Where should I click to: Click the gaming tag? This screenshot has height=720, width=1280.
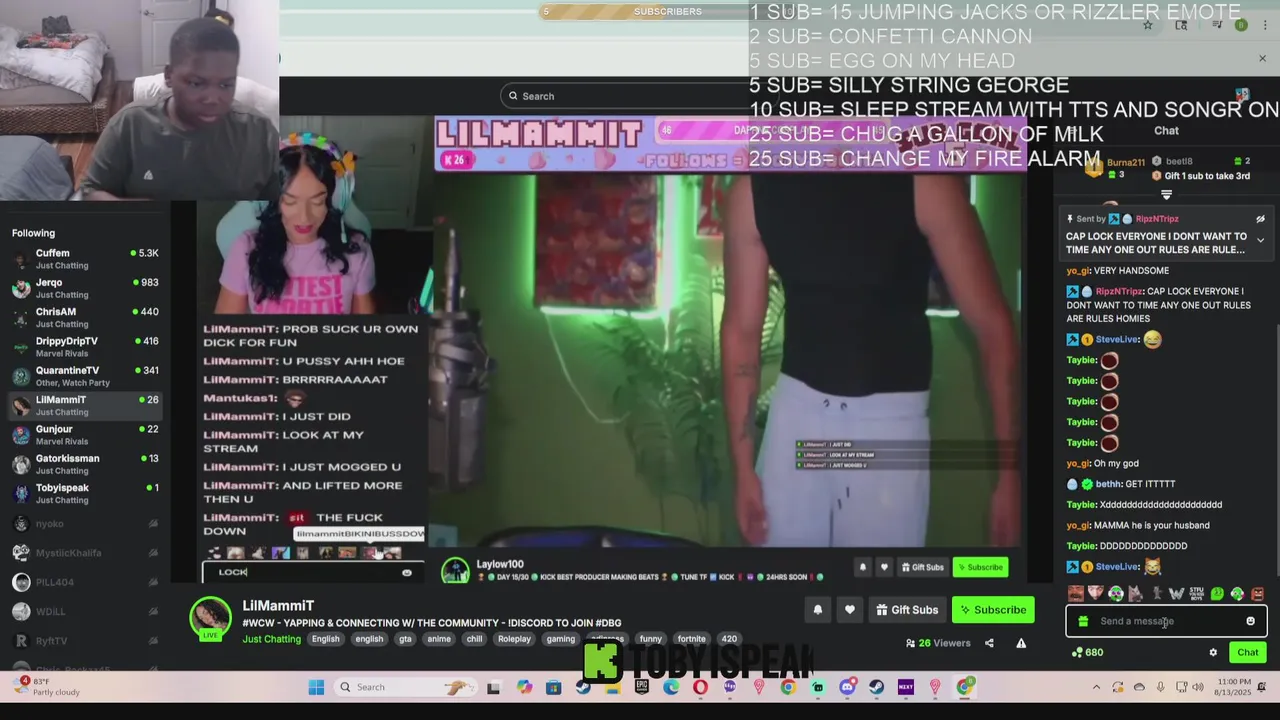point(560,639)
